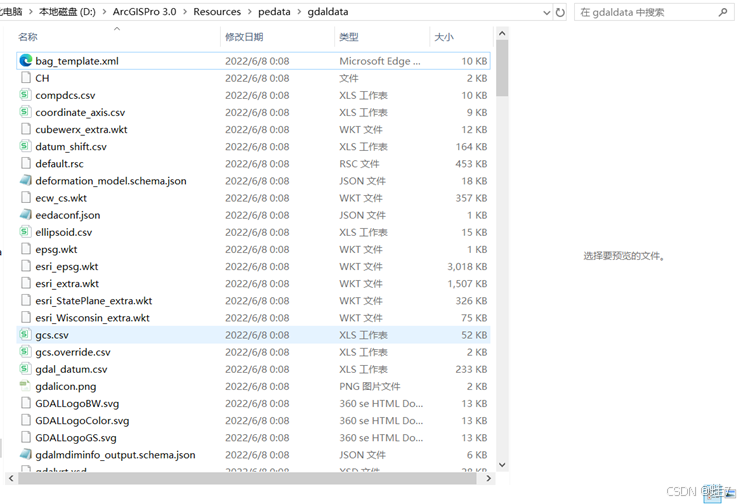Select the file name GDALLogoColor.svg
The height and width of the screenshot is (504, 743).
[x=82, y=421]
